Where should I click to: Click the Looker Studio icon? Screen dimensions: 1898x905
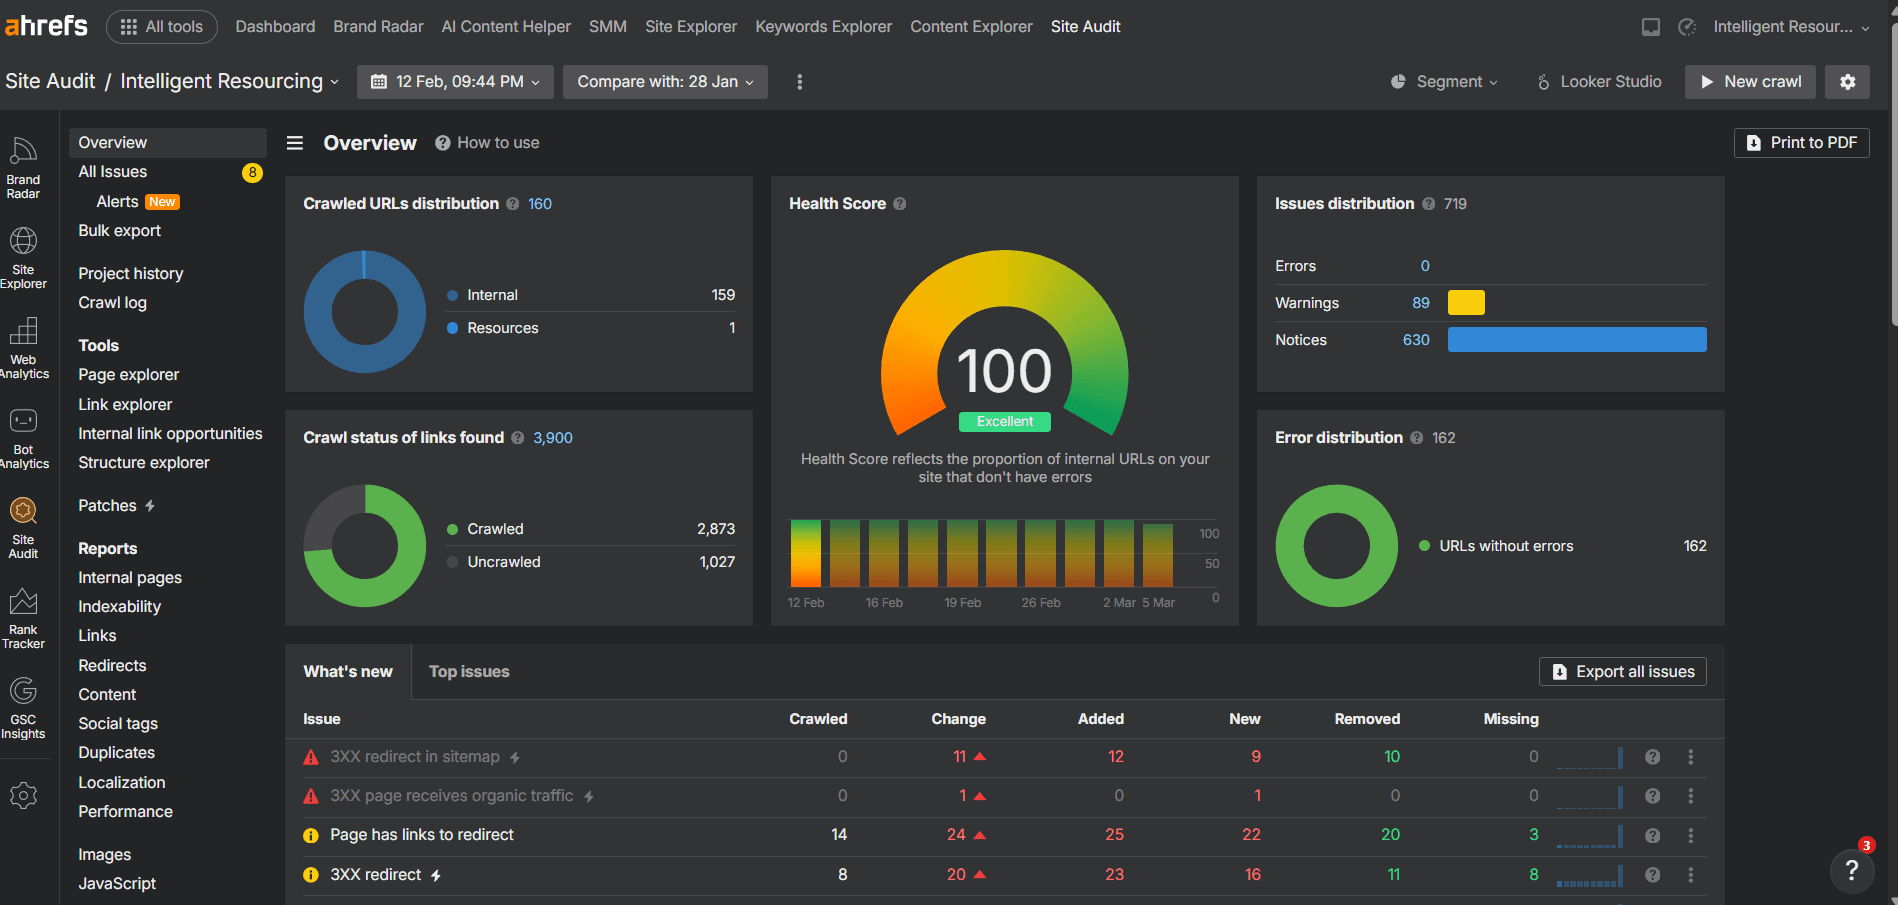(1542, 81)
